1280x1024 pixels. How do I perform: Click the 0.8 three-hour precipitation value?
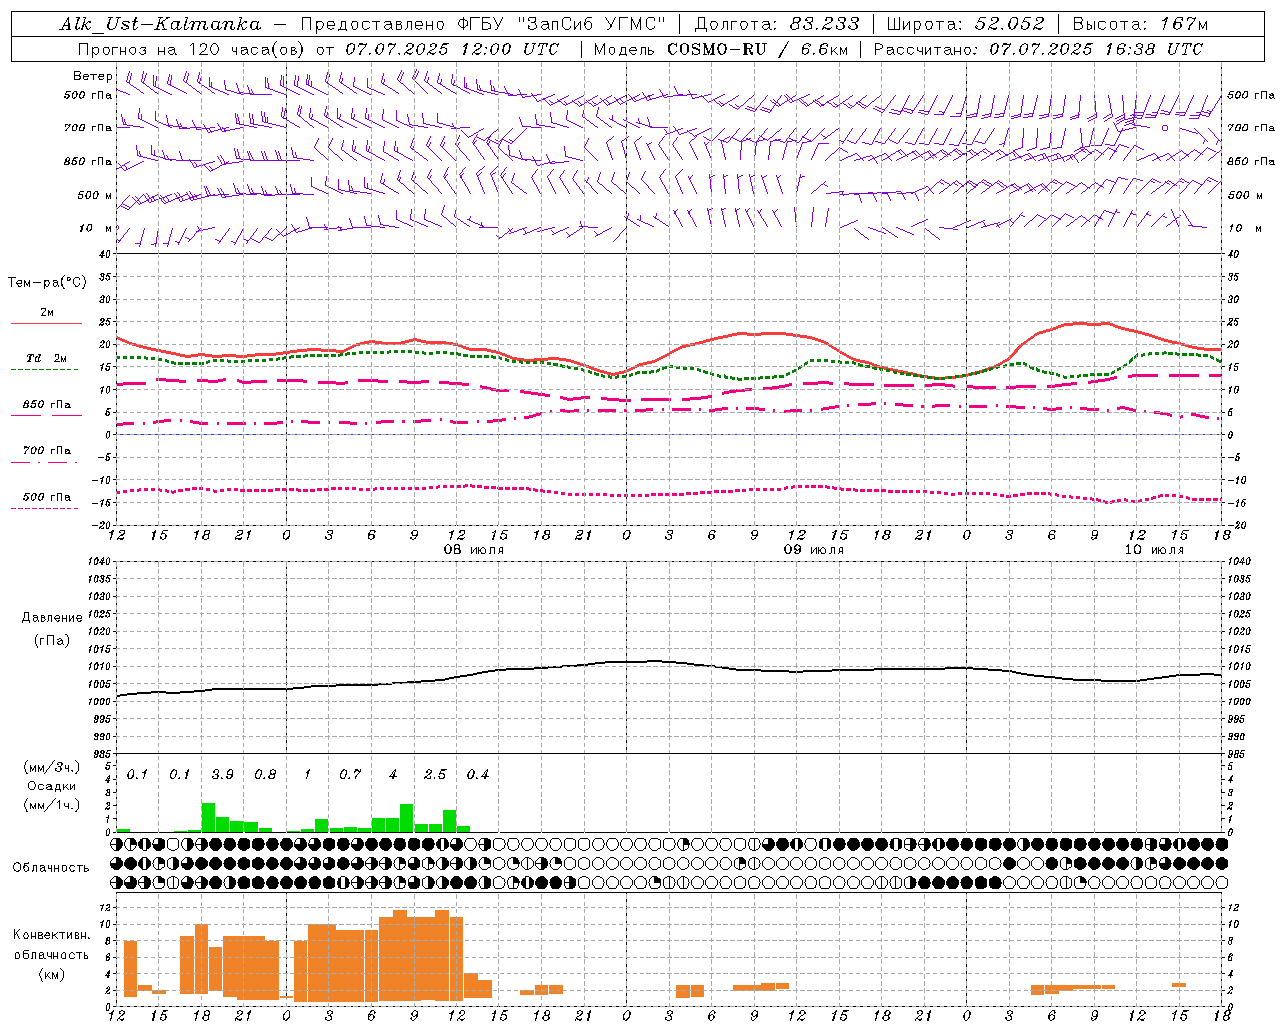(x=265, y=775)
